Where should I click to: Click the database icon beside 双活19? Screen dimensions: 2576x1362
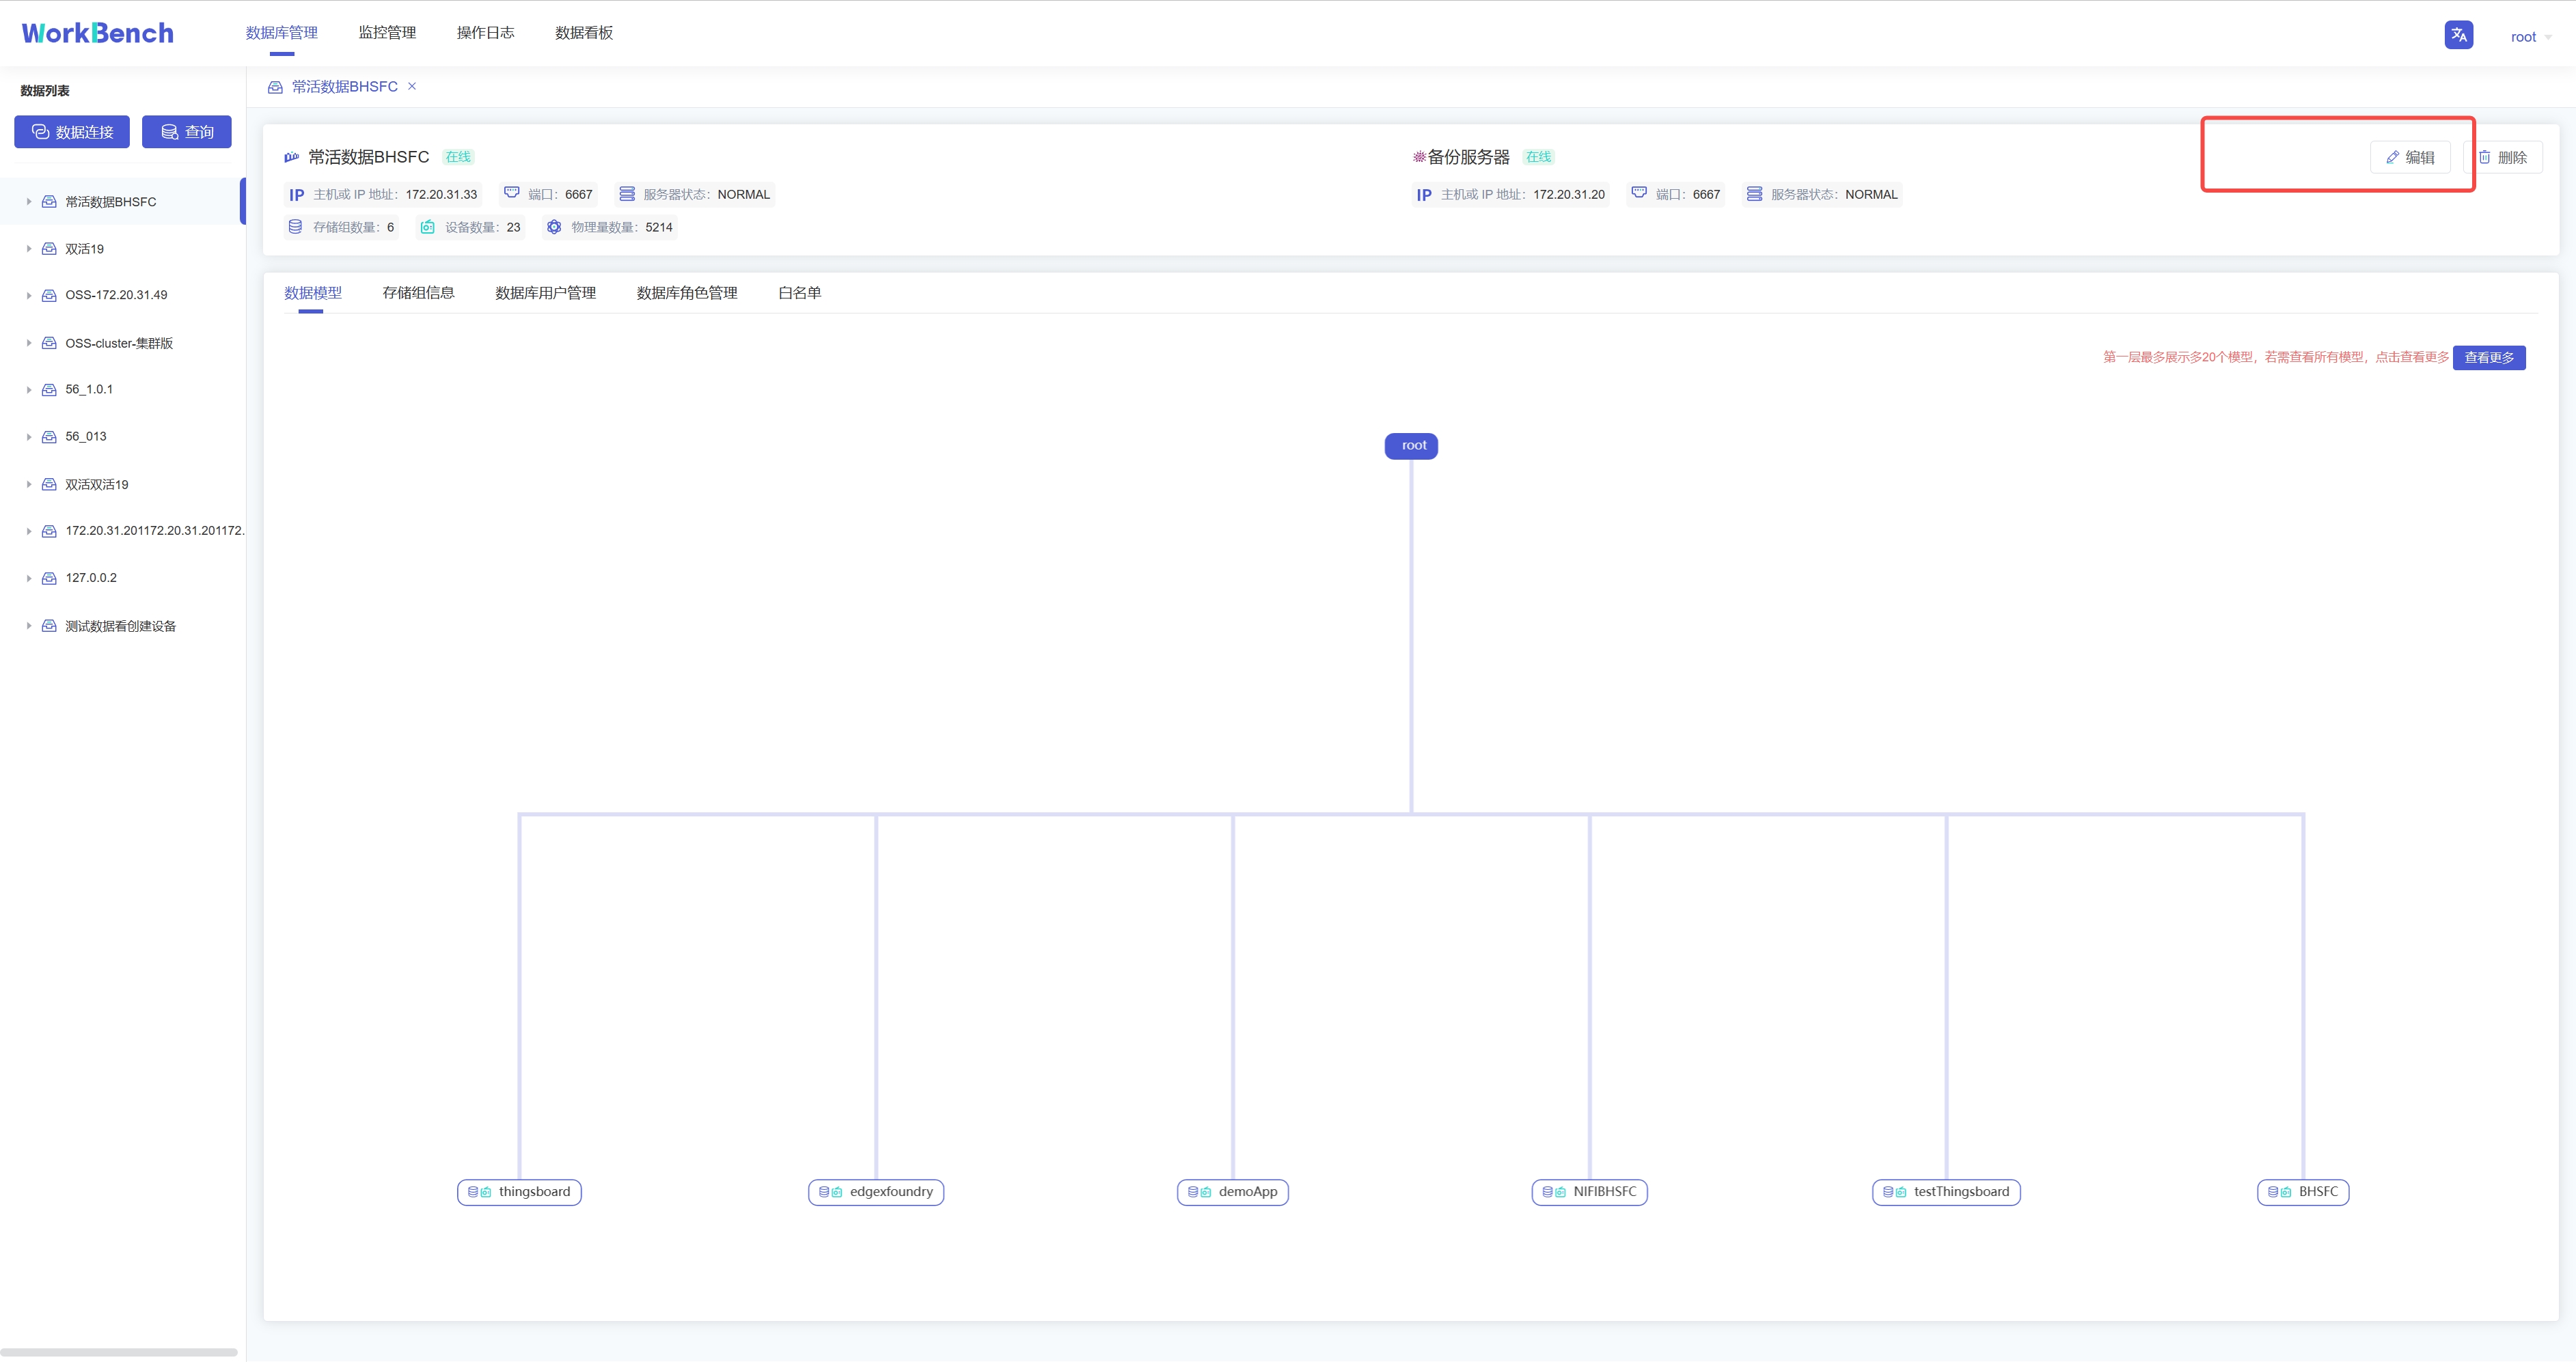tap(49, 249)
